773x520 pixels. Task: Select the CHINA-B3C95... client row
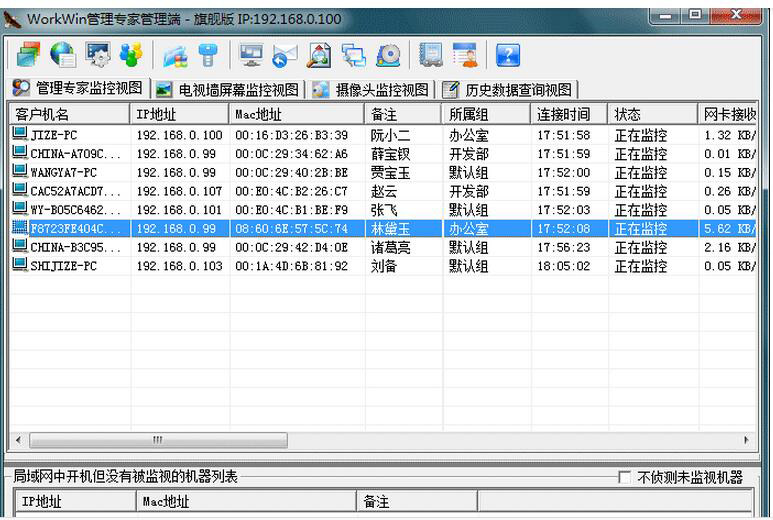point(384,247)
